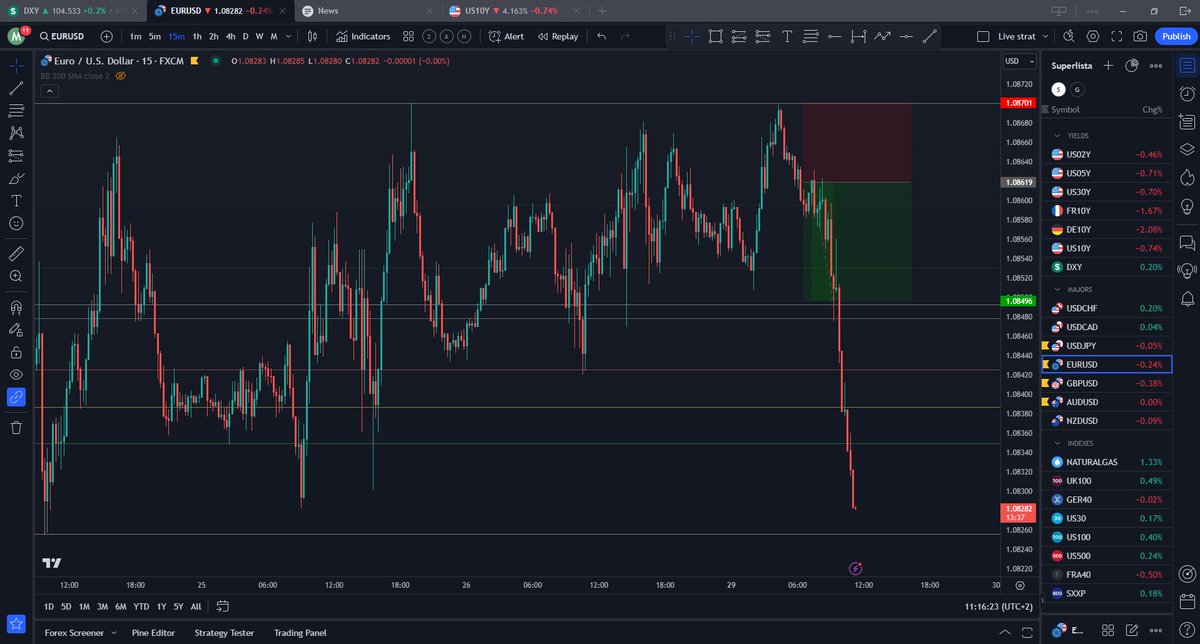This screenshot has height=644, width=1200.
Task: Select the 1h timeframe
Action: (197, 36)
